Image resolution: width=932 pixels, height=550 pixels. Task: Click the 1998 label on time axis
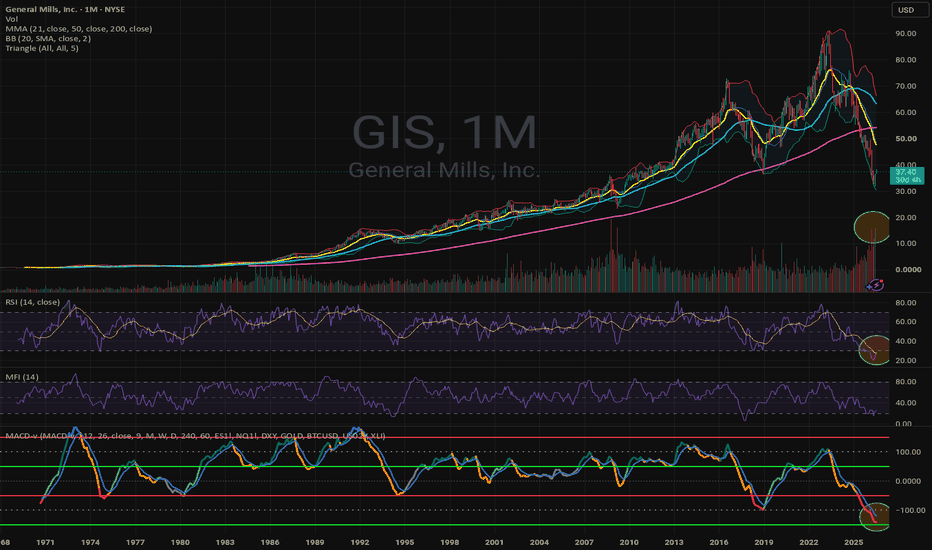click(x=449, y=542)
